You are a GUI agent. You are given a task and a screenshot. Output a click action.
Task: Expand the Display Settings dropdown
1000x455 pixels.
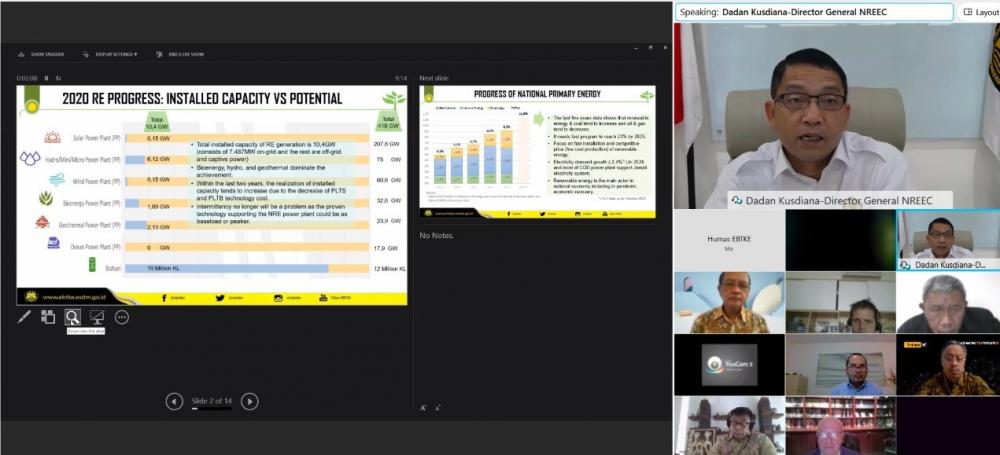tap(115, 54)
